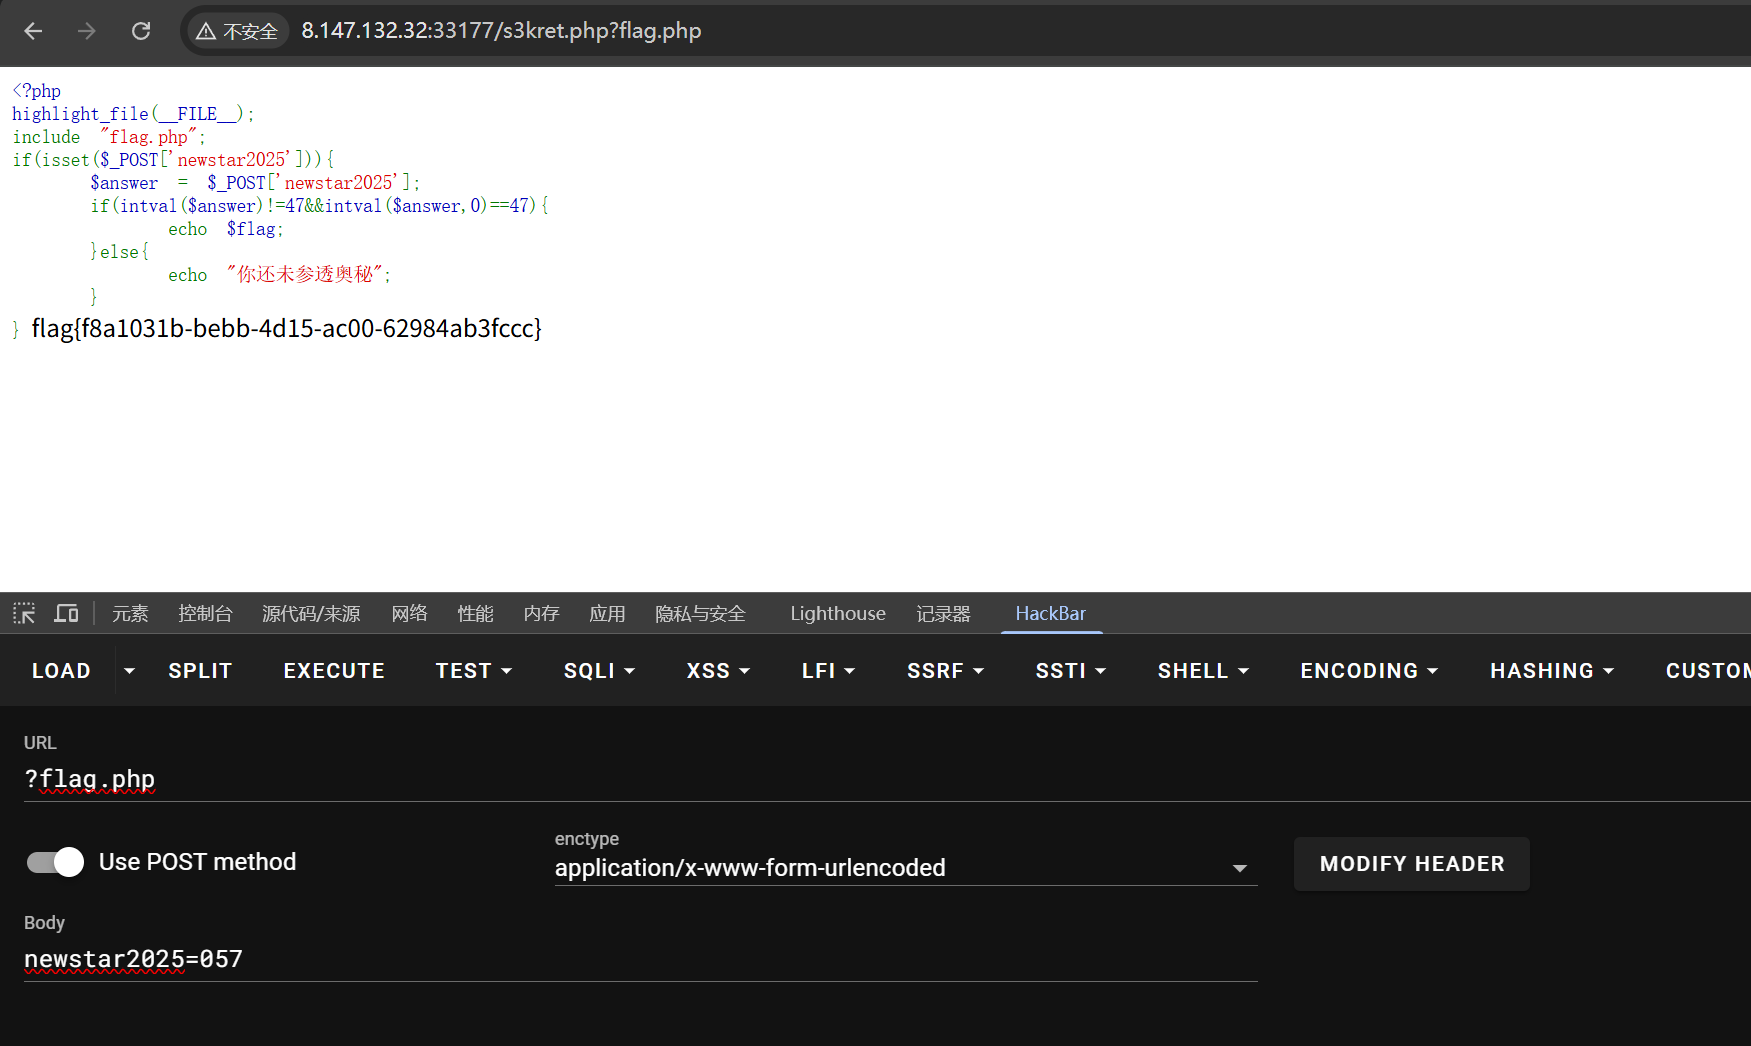
Task: Click the Body input field
Action: 640,959
